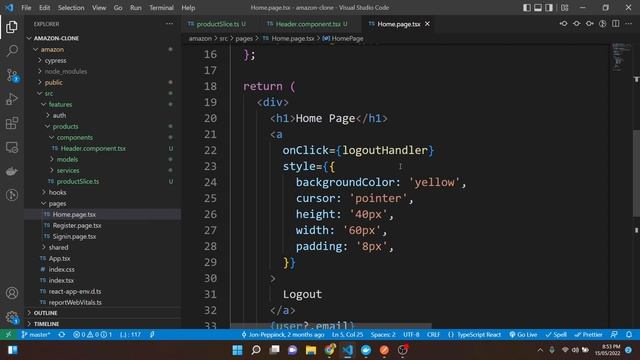The image size is (640, 360).
Task: Open the Explorer view in activity bar
Action: point(12,27)
